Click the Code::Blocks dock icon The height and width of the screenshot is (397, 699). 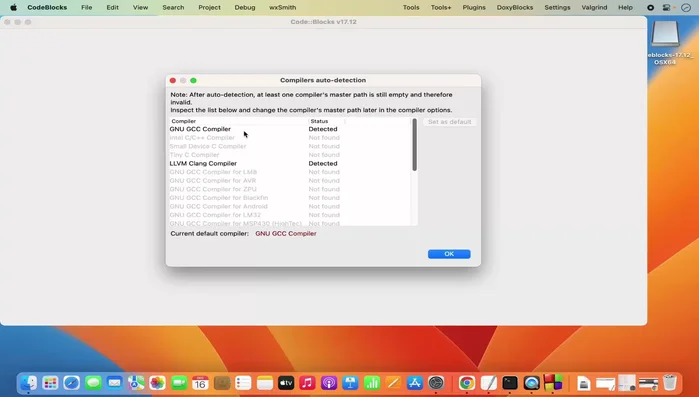coord(553,383)
